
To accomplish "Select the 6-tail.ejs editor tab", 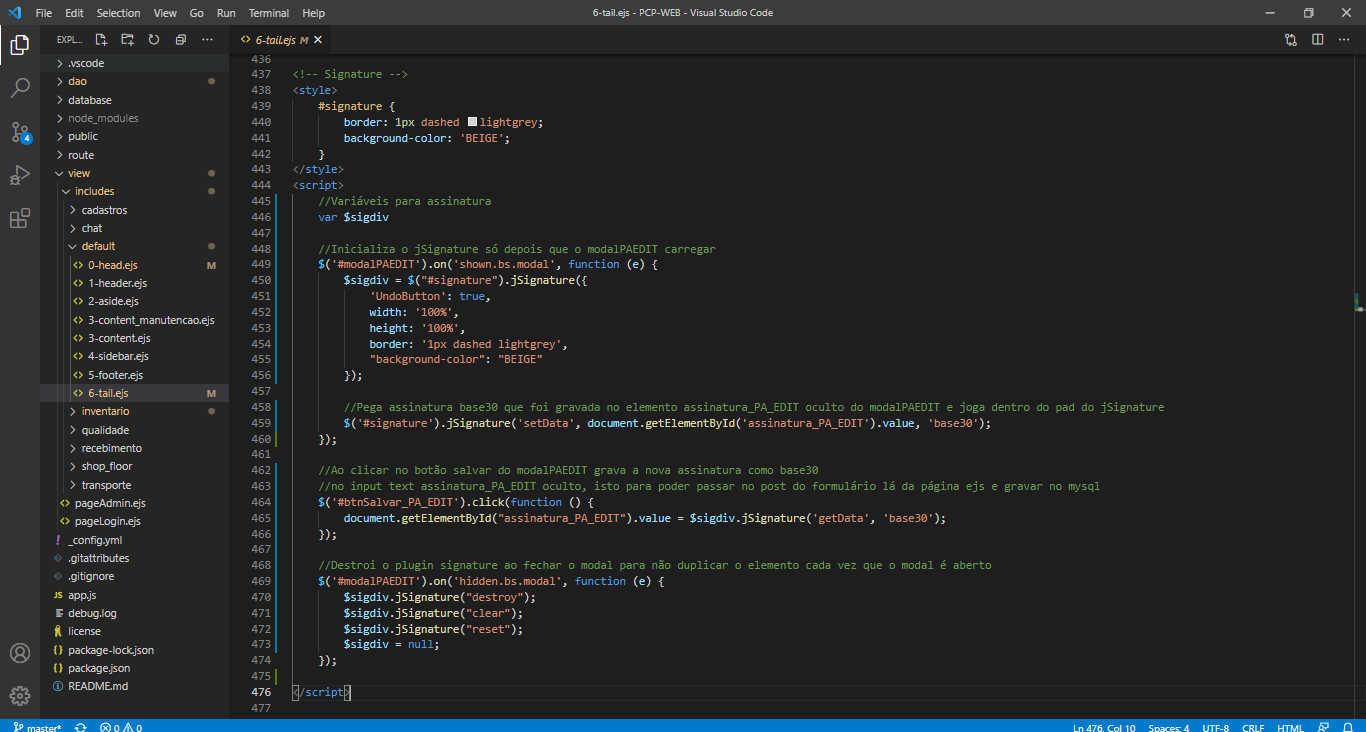I will tap(275, 40).
